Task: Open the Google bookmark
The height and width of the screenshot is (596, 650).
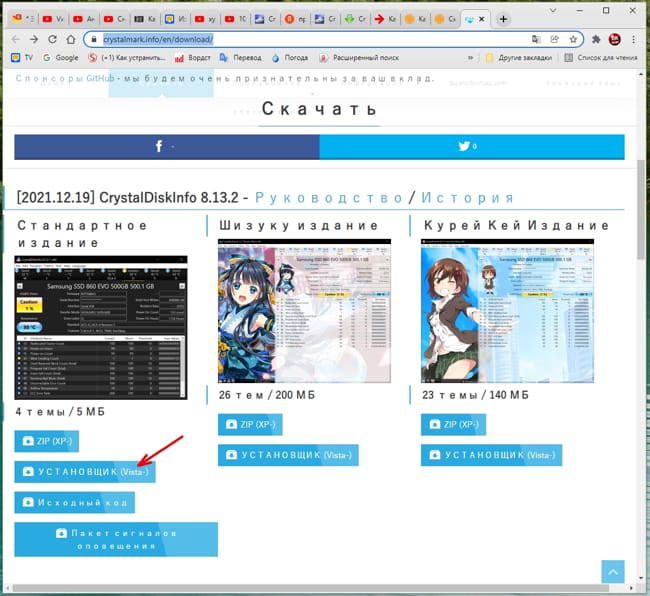Action: (x=61, y=58)
